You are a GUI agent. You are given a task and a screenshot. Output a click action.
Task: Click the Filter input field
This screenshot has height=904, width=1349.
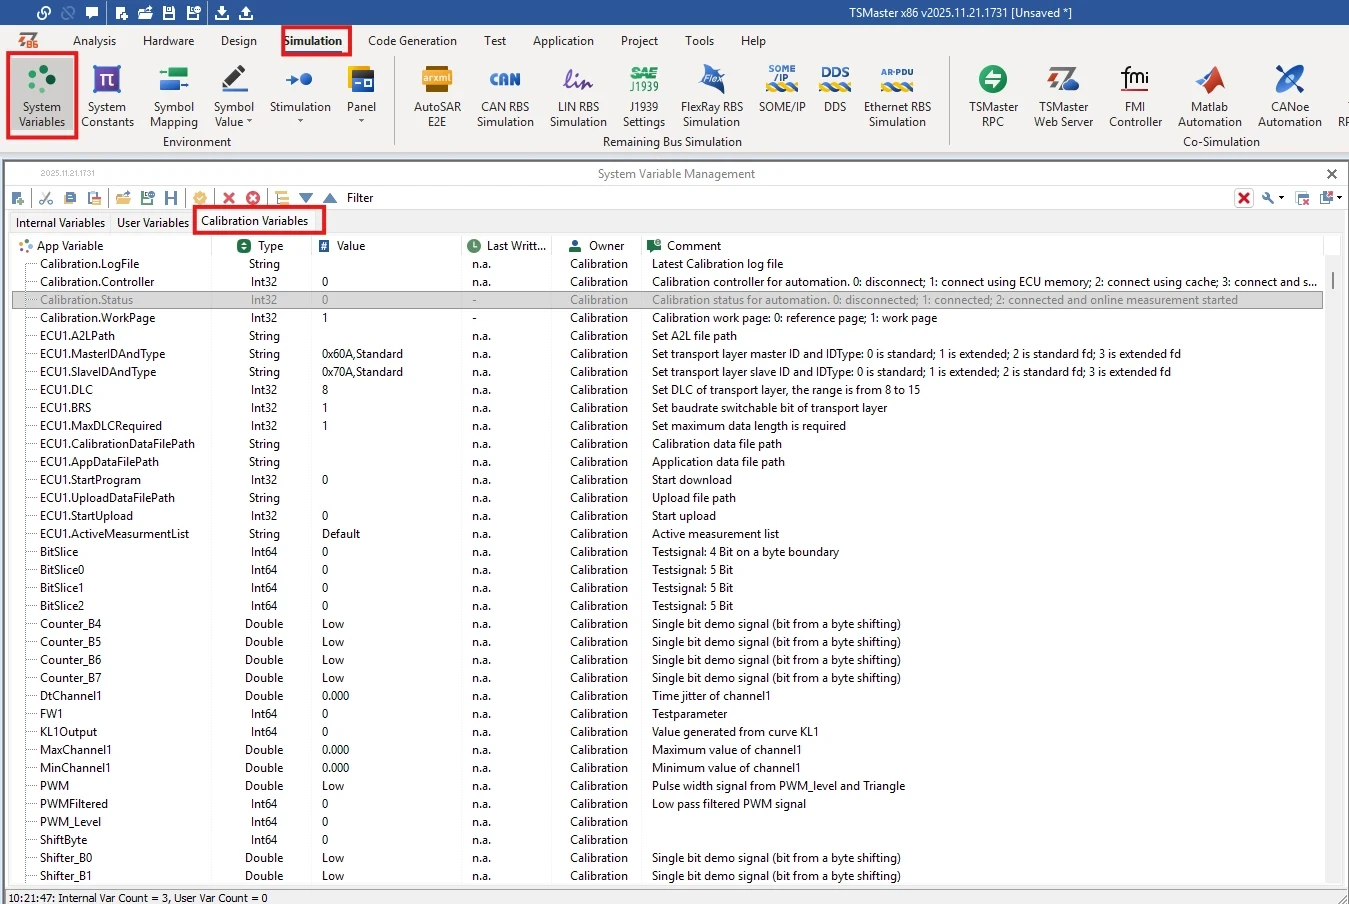(x=790, y=198)
